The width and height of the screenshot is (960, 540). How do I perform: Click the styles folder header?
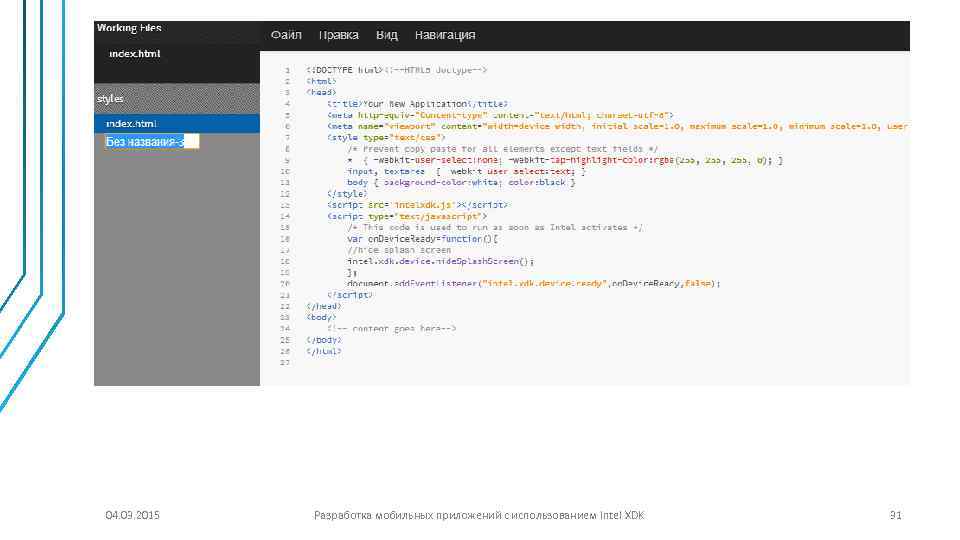(177, 99)
